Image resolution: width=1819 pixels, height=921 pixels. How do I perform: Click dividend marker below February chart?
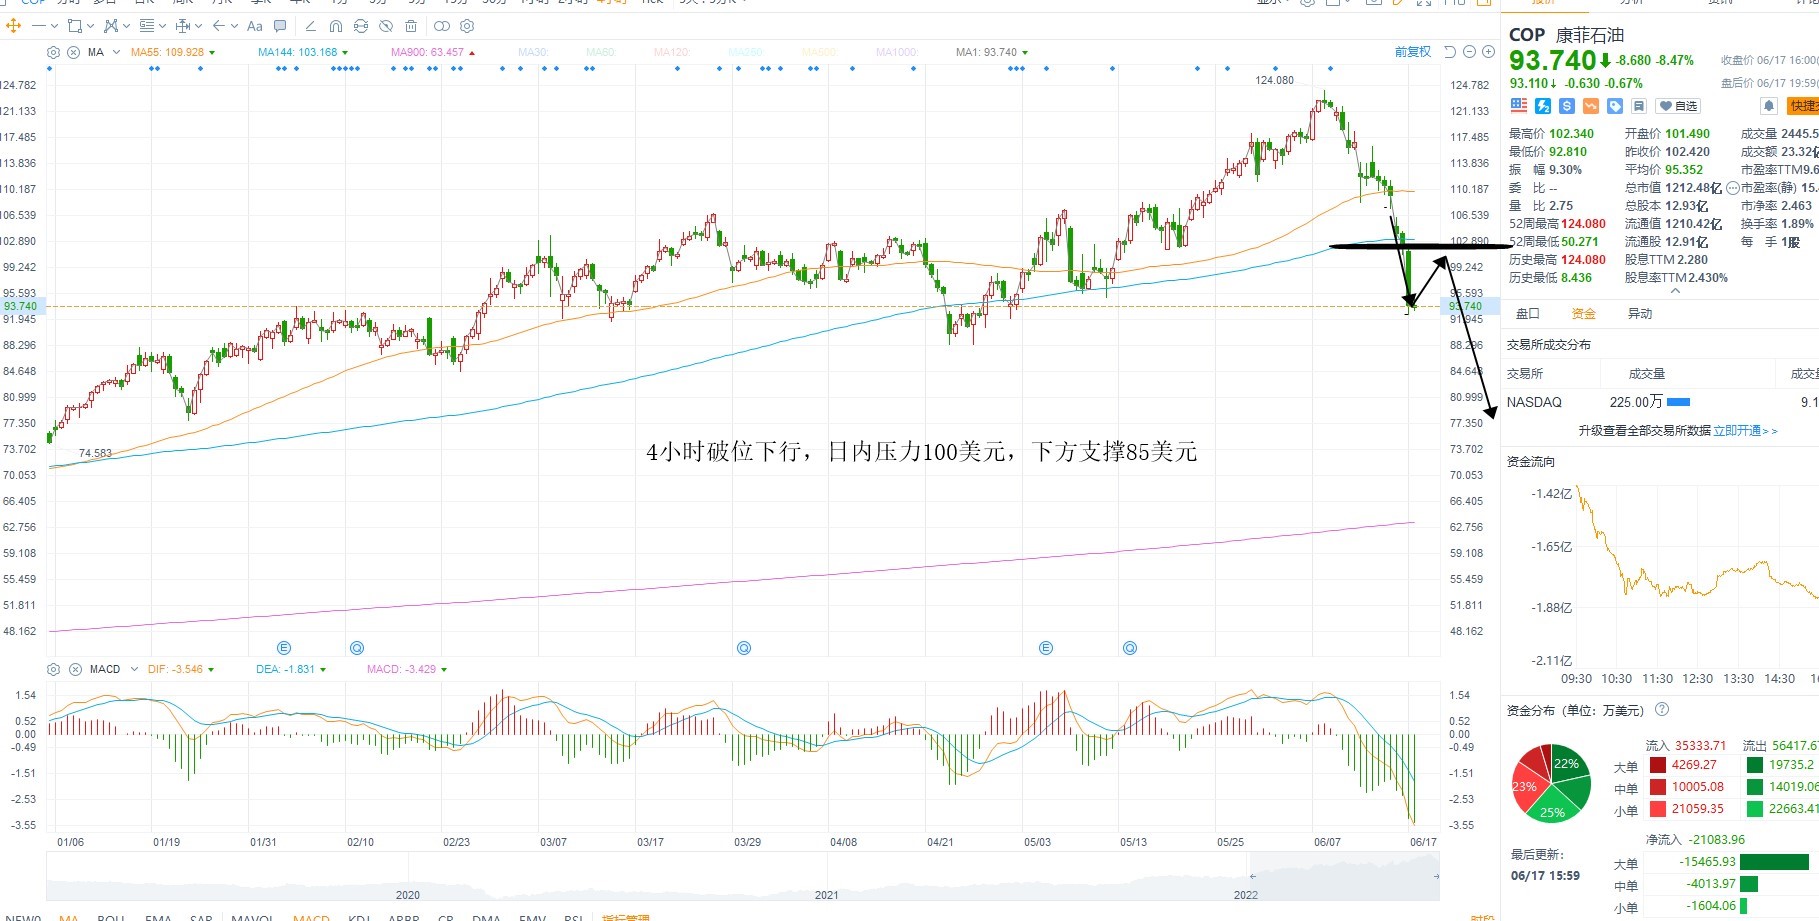coord(357,648)
